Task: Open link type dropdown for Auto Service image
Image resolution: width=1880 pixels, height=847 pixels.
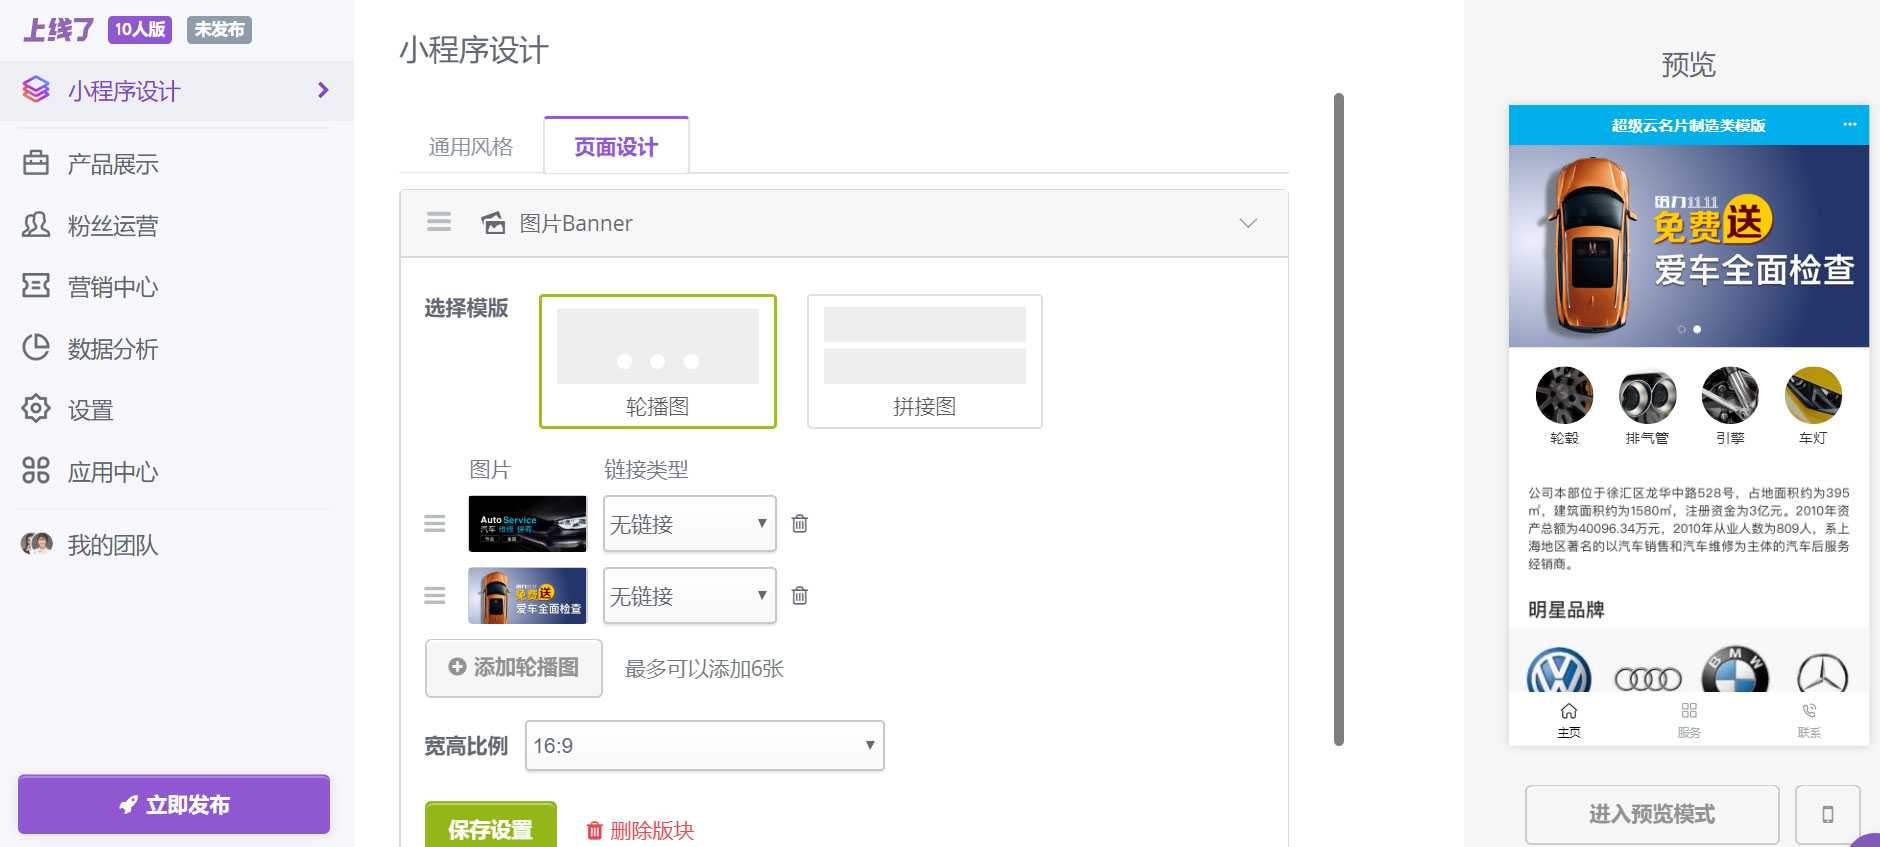Action: (690, 524)
